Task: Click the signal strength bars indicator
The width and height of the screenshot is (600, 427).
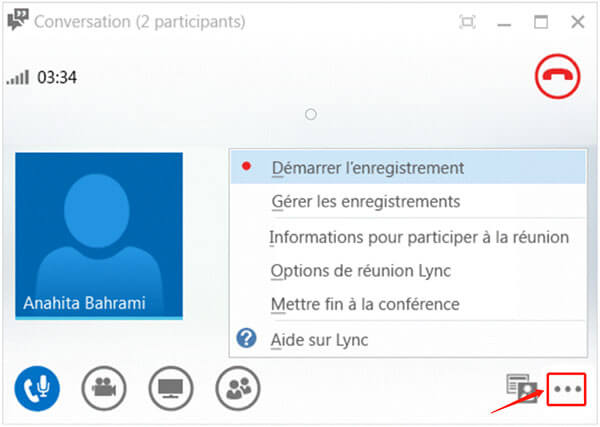Action: click(x=17, y=77)
